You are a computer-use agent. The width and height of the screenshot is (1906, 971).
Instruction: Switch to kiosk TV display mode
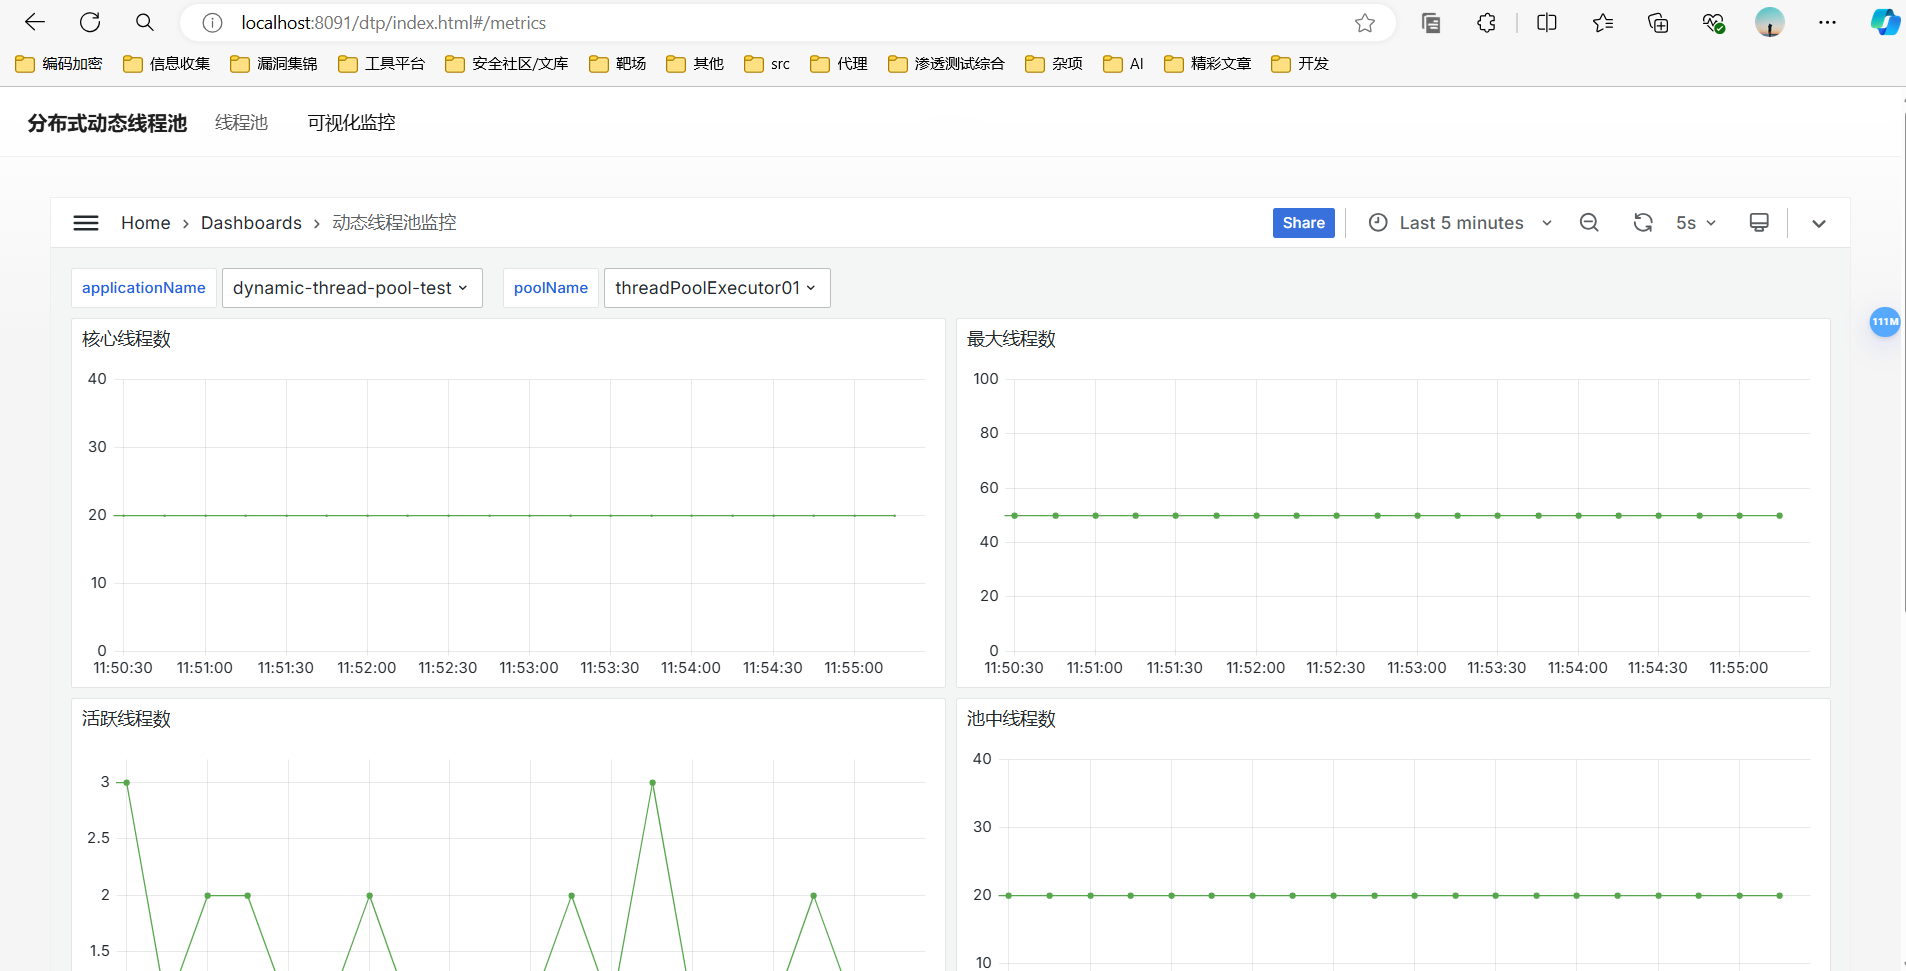coord(1759,223)
